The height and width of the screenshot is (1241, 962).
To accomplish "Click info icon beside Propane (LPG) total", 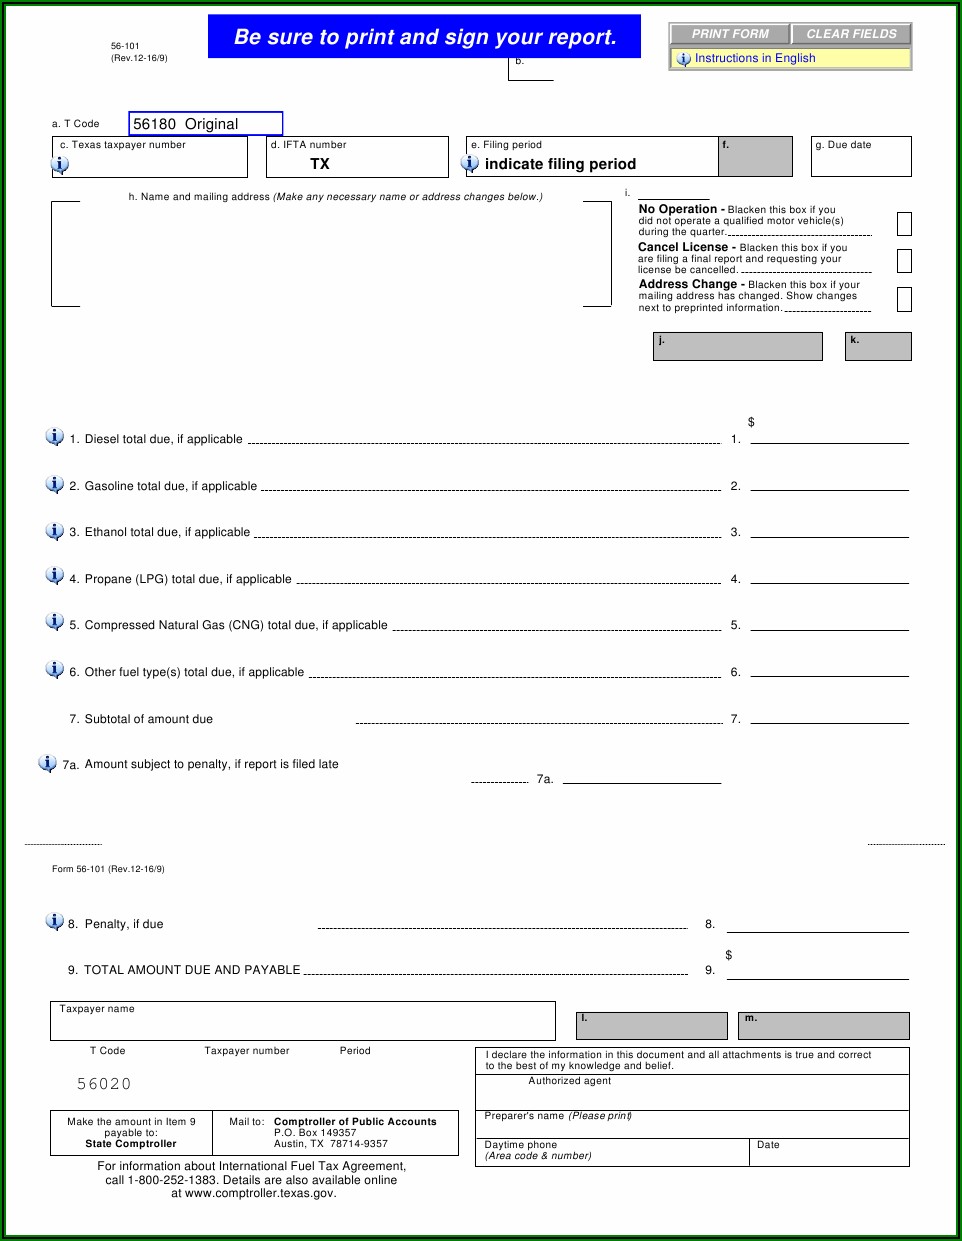I will tap(55, 576).
